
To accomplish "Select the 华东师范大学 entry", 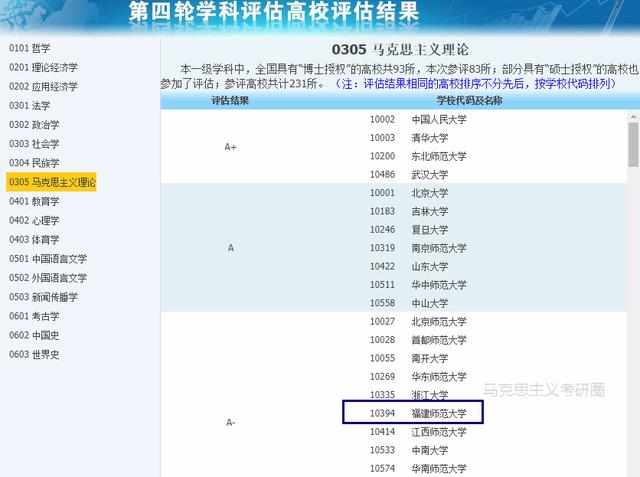I will 439,377.
